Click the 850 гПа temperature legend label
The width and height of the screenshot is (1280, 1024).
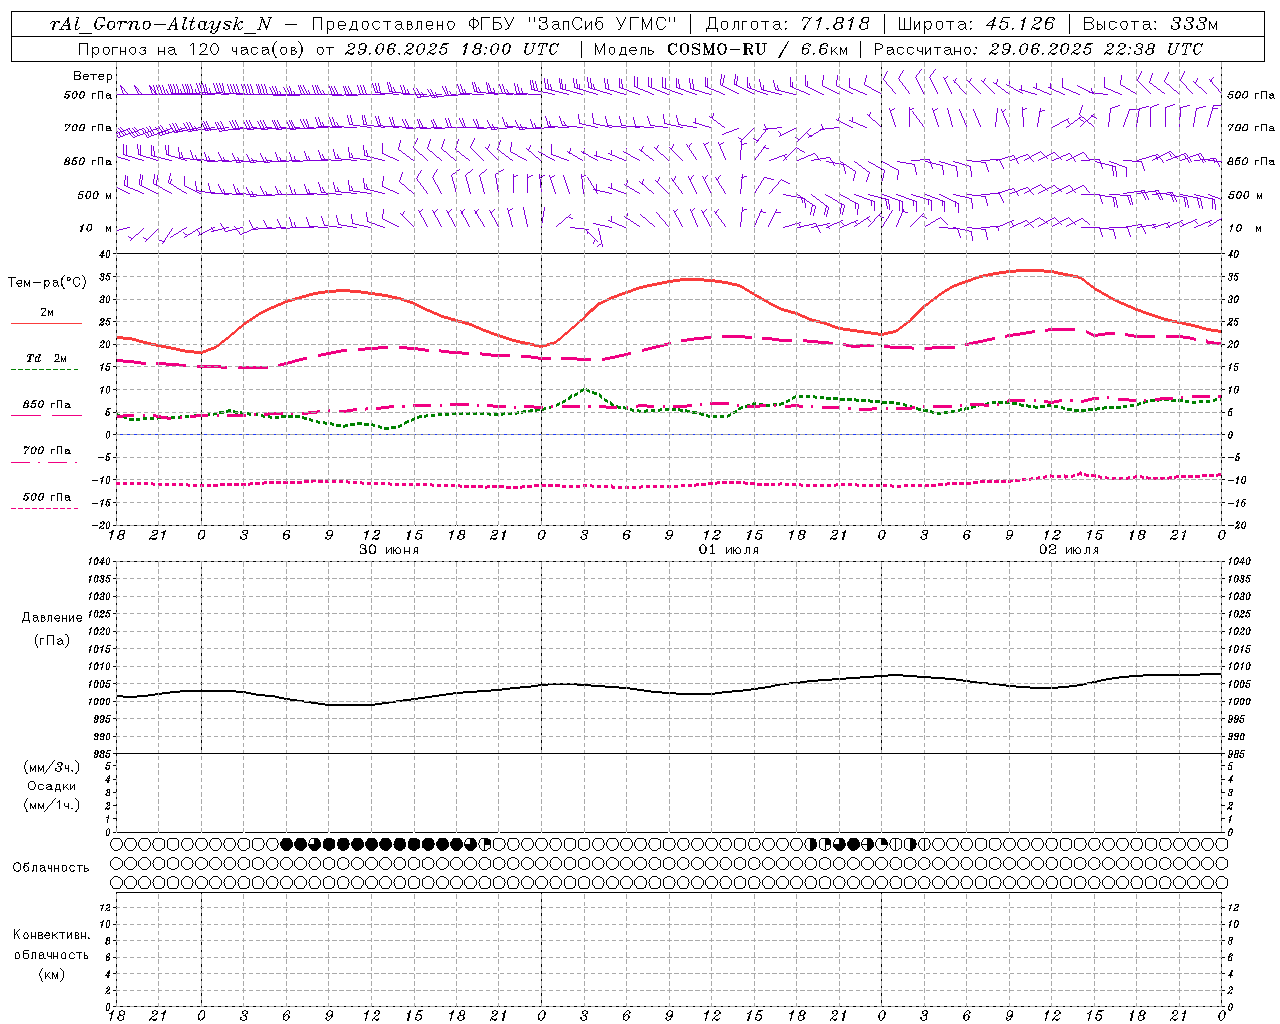tap(47, 404)
